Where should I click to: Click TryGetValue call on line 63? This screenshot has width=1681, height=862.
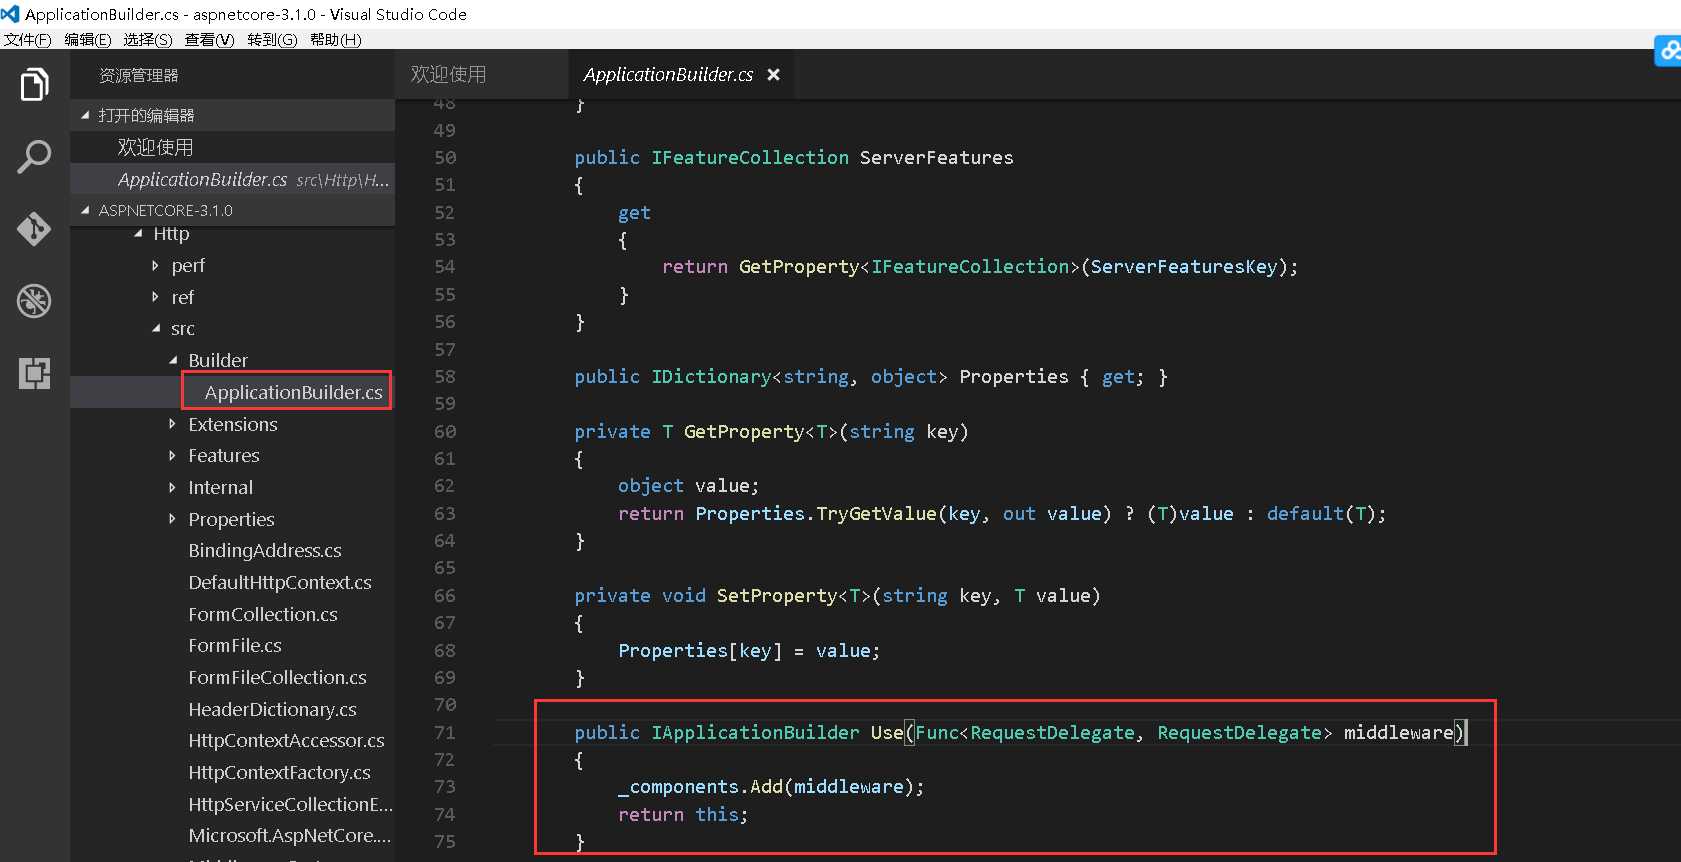point(876,514)
